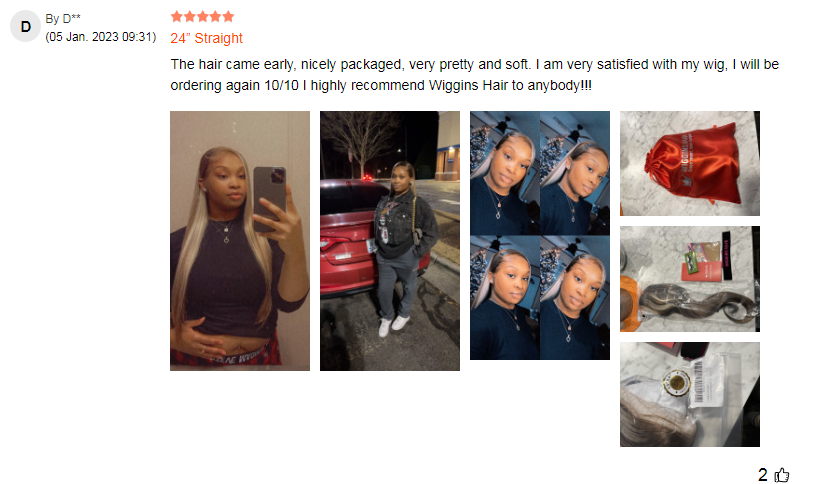This screenshot has height=484, width=828.
Task: Open the packaged wig with accessories photo
Action: (690, 279)
